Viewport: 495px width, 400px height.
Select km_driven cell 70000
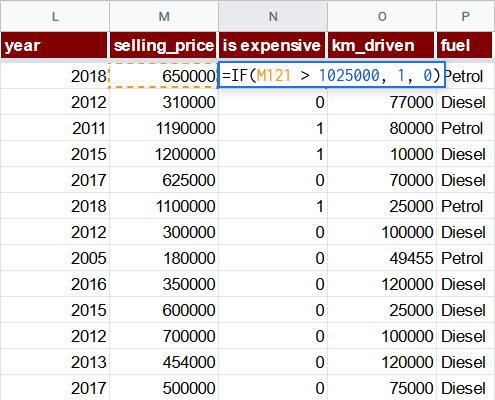click(382, 180)
